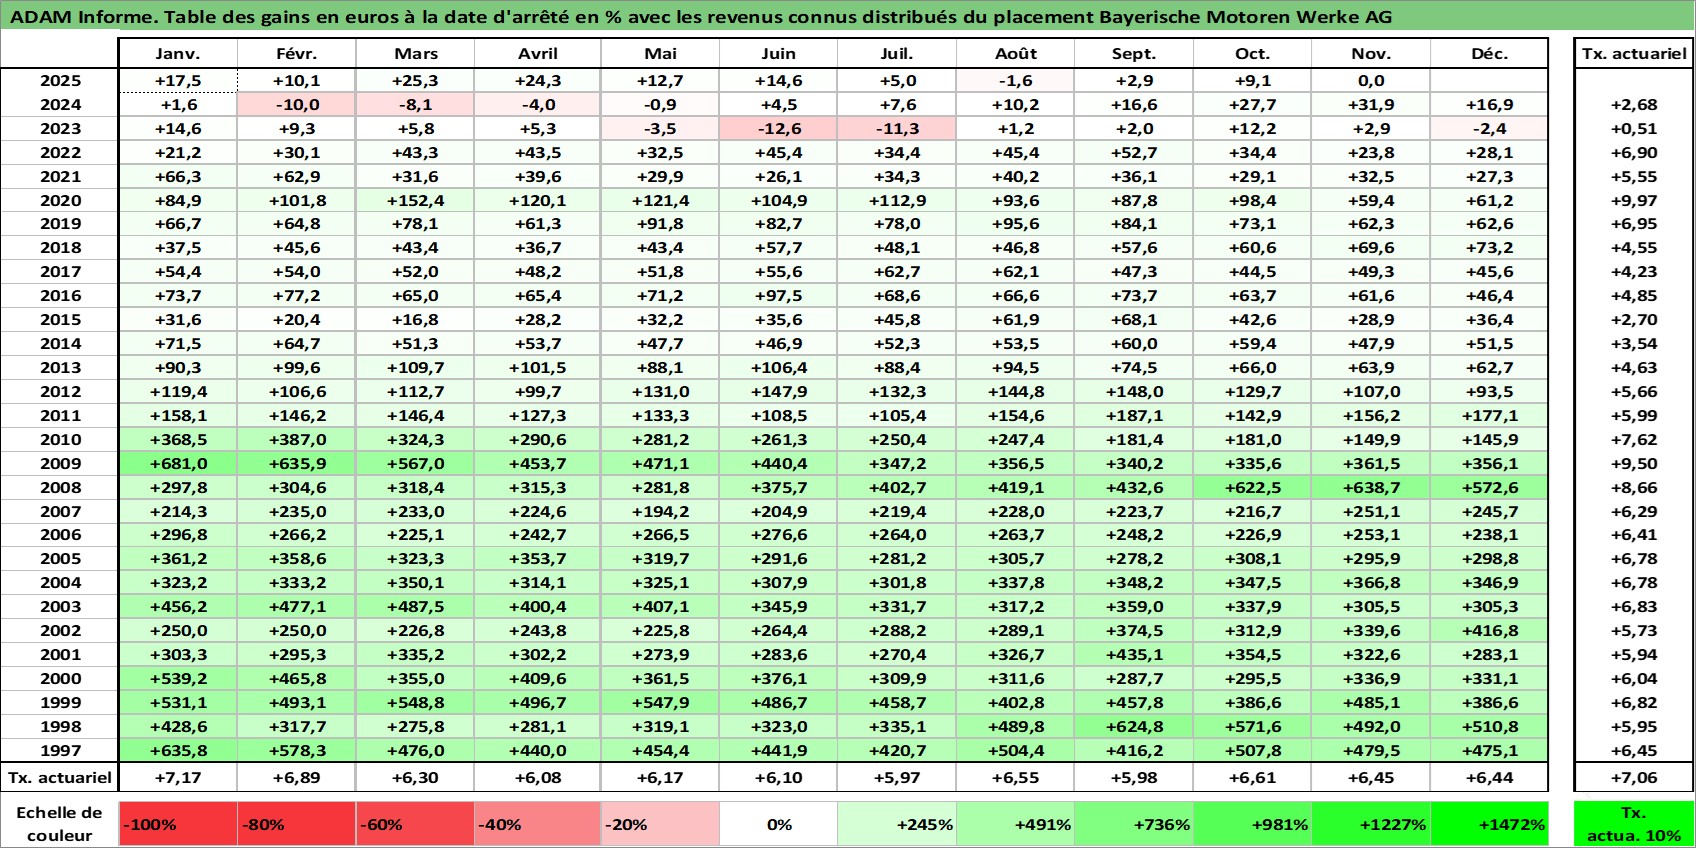
Task: Select the -1,6 cell for Août 2025
Action: (1016, 81)
